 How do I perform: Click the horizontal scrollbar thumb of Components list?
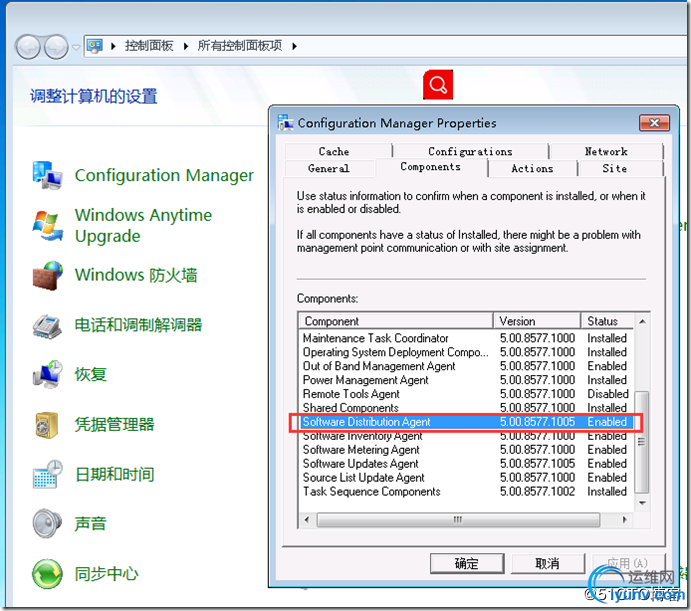(458, 520)
